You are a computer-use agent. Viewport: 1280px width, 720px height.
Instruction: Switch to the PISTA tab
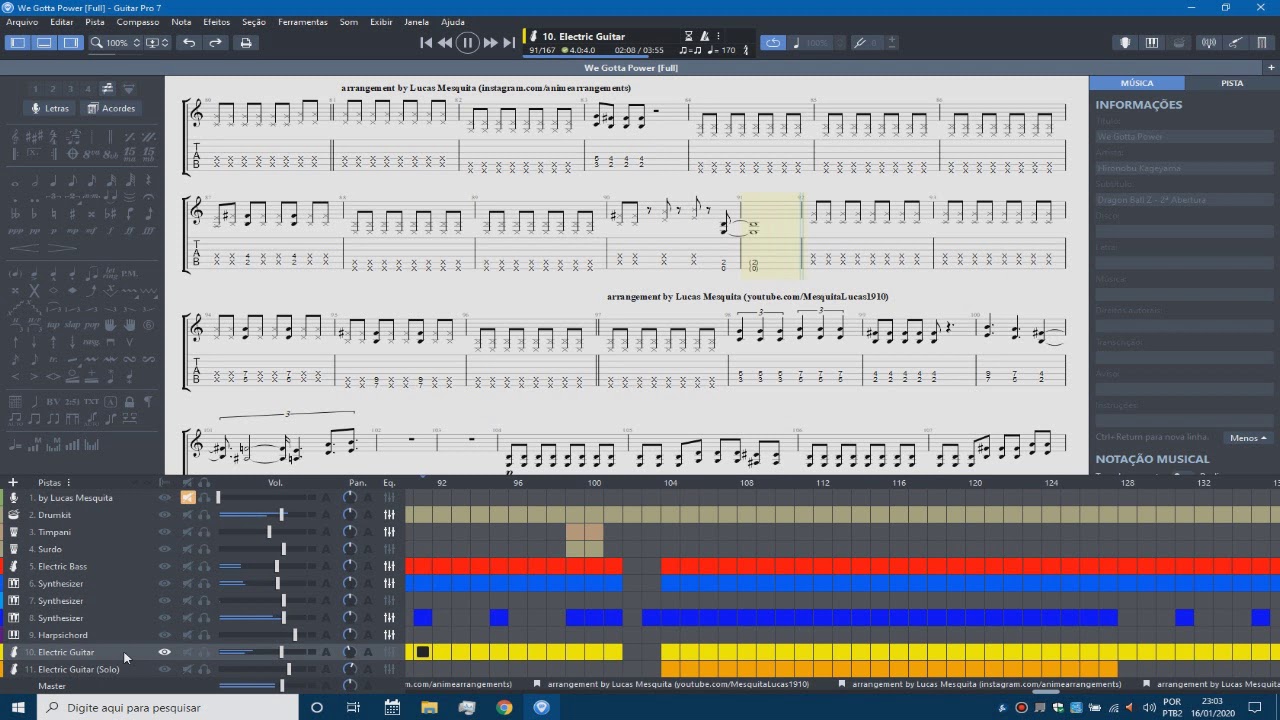tap(1232, 83)
